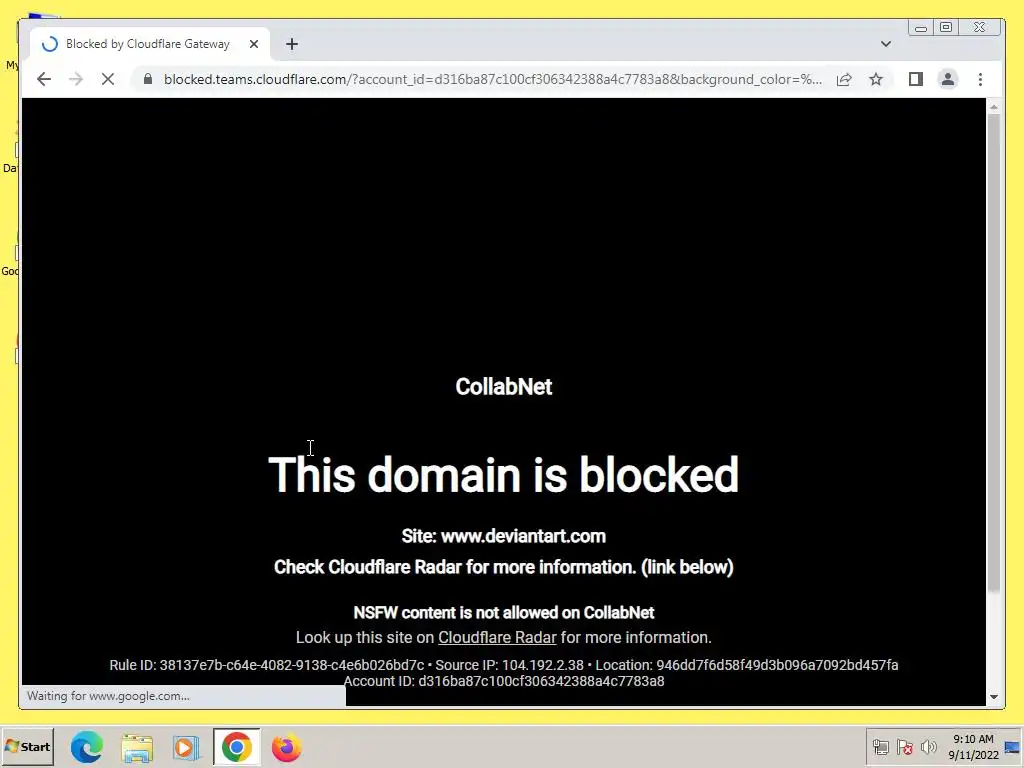Image resolution: width=1024 pixels, height=768 pixels.
Task: Open Chrome three-dot menu
Action: click(x=980, y=79)
